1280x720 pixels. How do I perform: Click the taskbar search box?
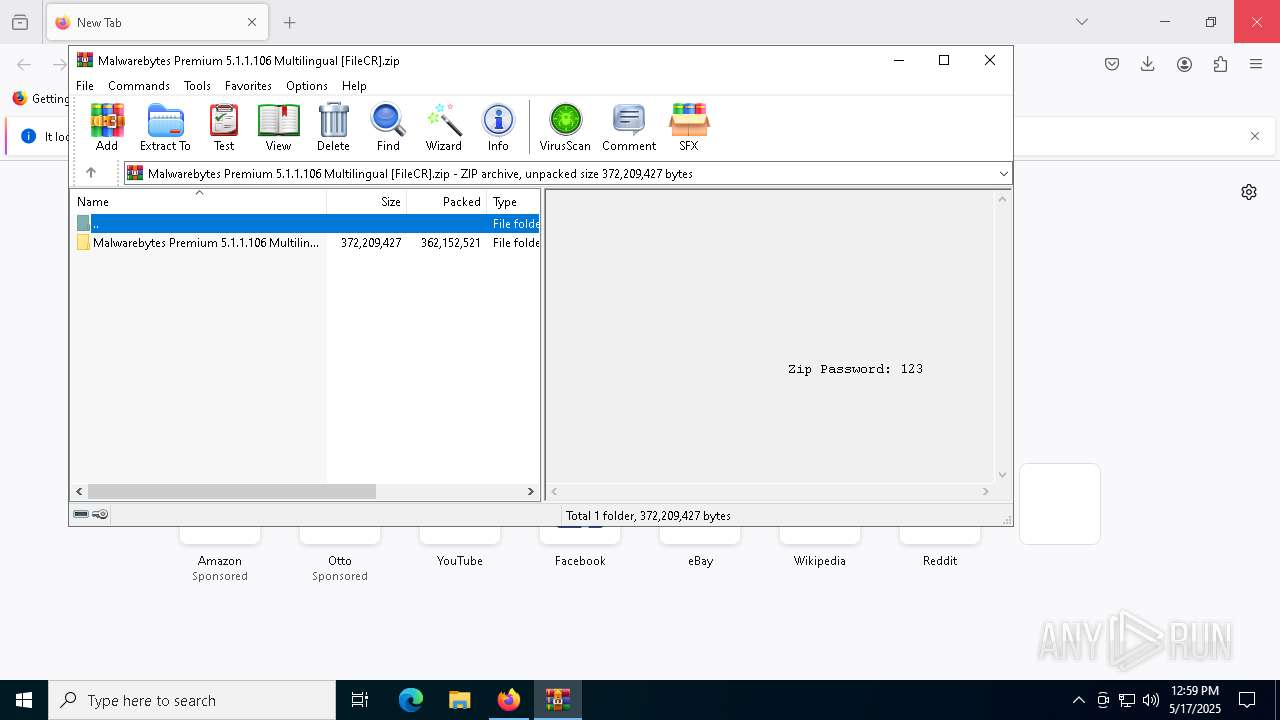pos(192,700)
